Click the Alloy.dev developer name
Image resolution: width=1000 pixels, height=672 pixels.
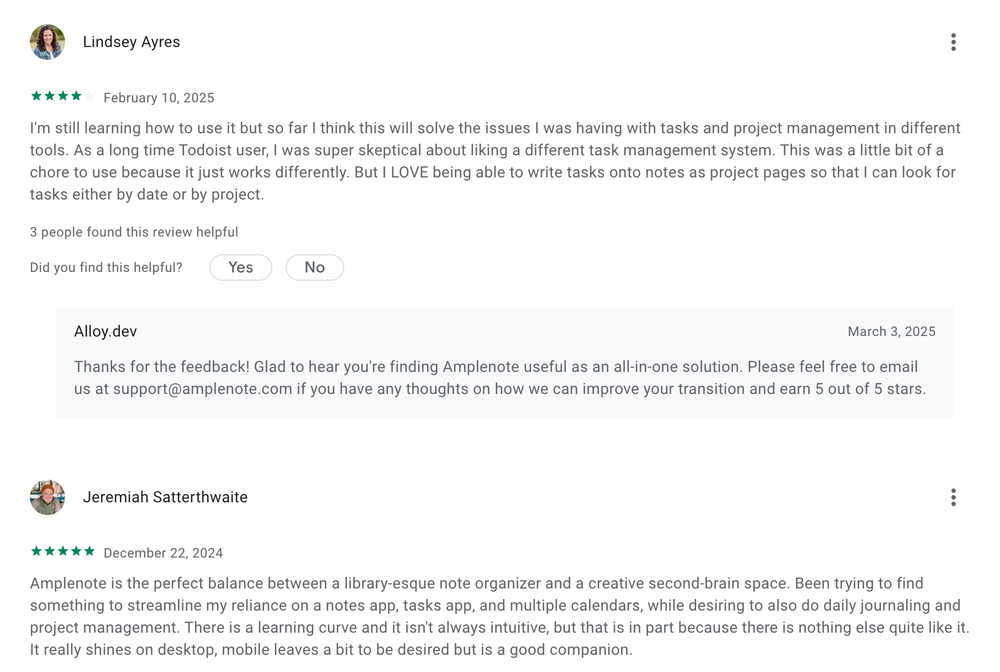(x=105, y=331)
